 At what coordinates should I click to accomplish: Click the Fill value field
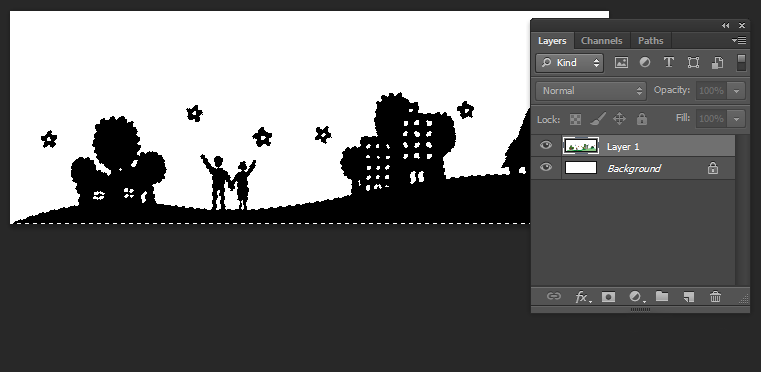tap(711, 119)
